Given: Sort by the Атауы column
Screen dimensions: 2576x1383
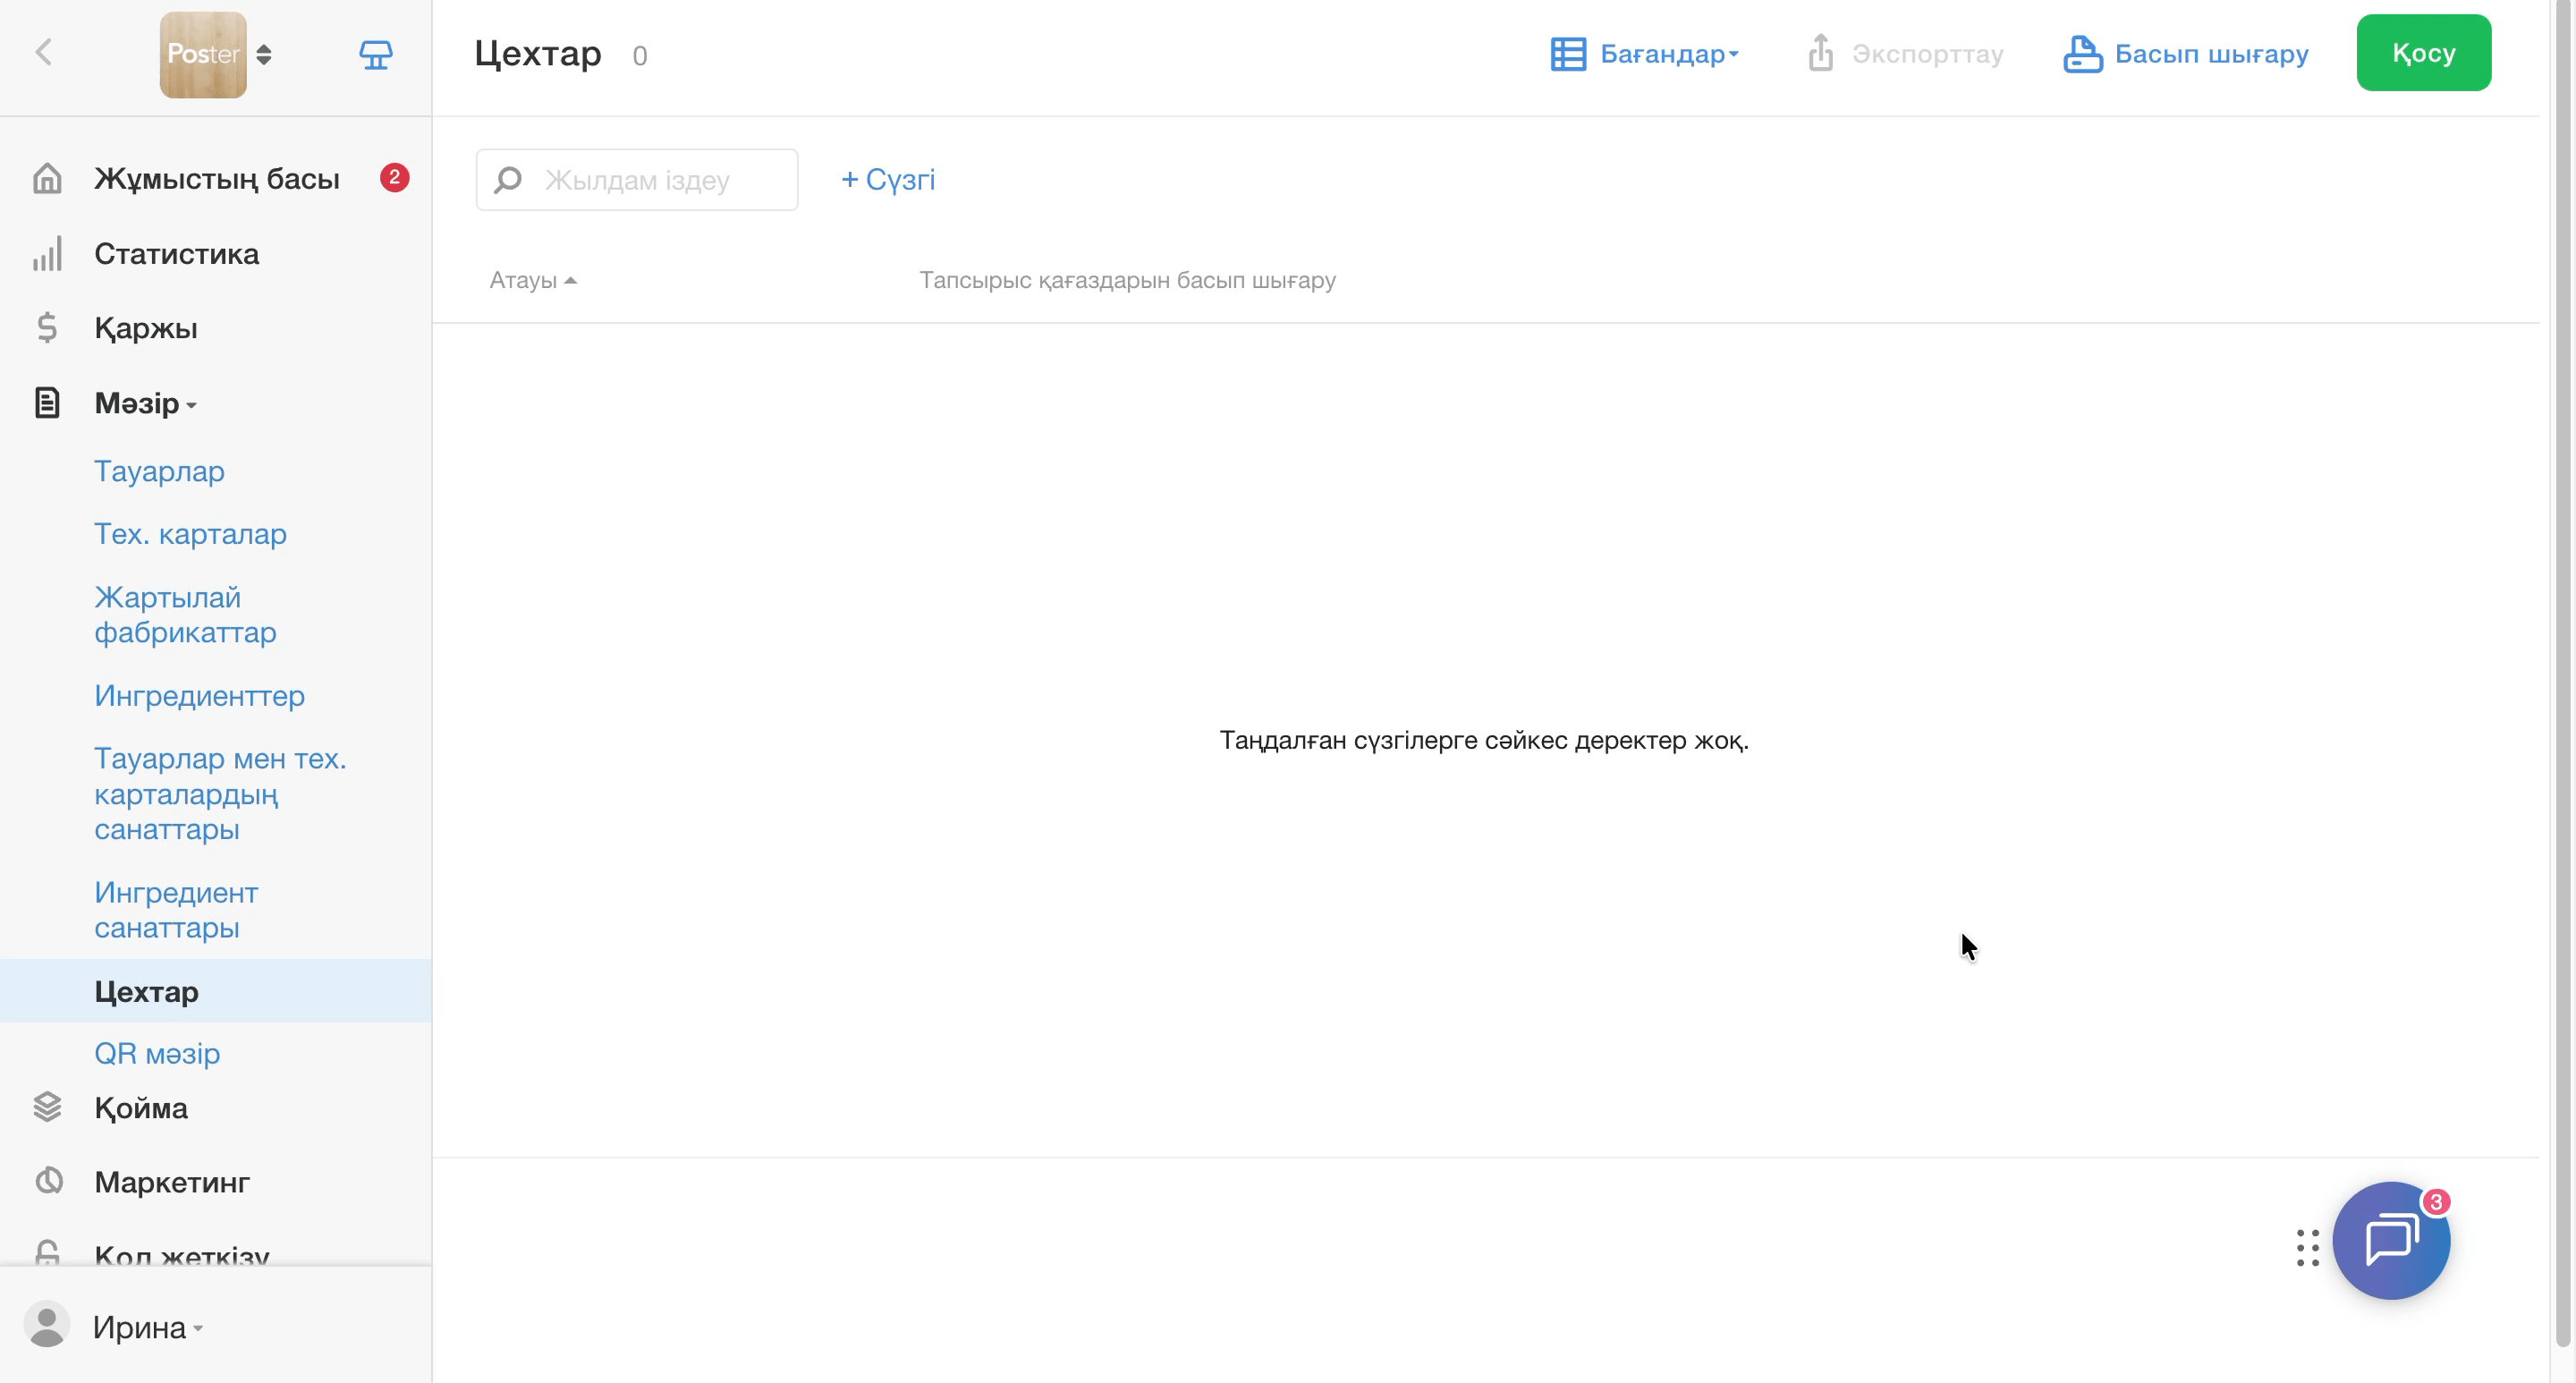Looking at the screenshot, I should 533,280.
